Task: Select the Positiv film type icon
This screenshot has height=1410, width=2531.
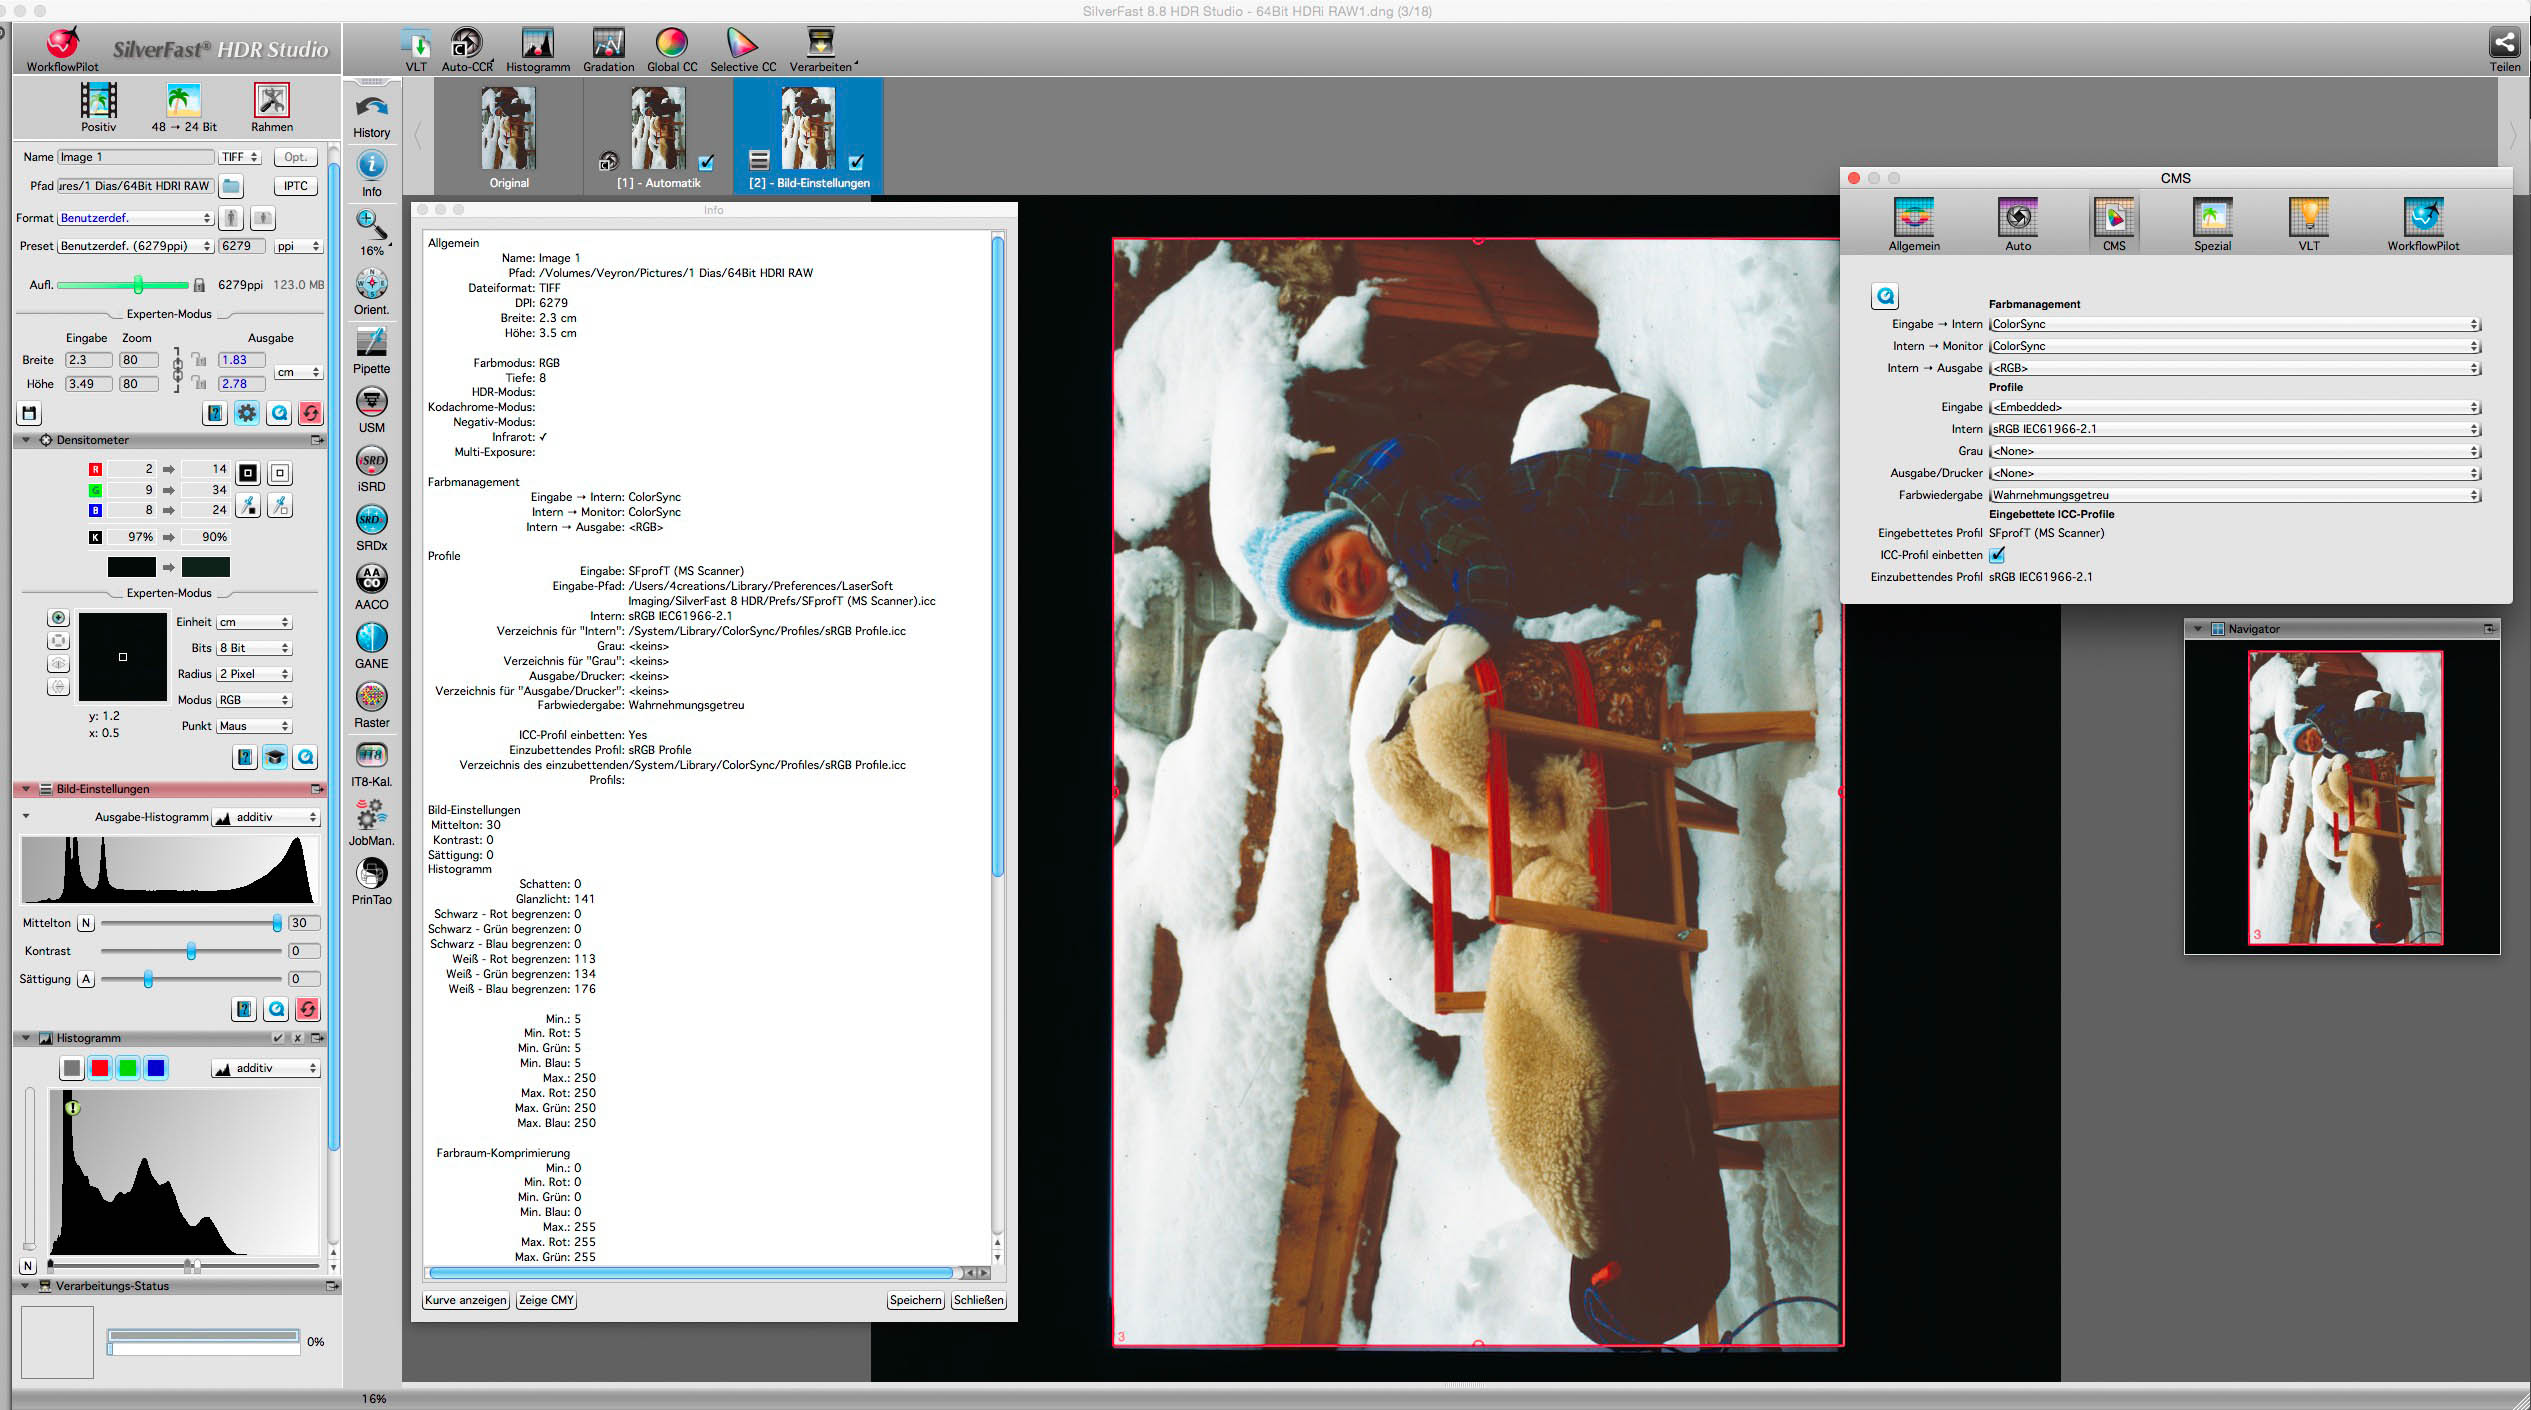Action: coord(98,100)
